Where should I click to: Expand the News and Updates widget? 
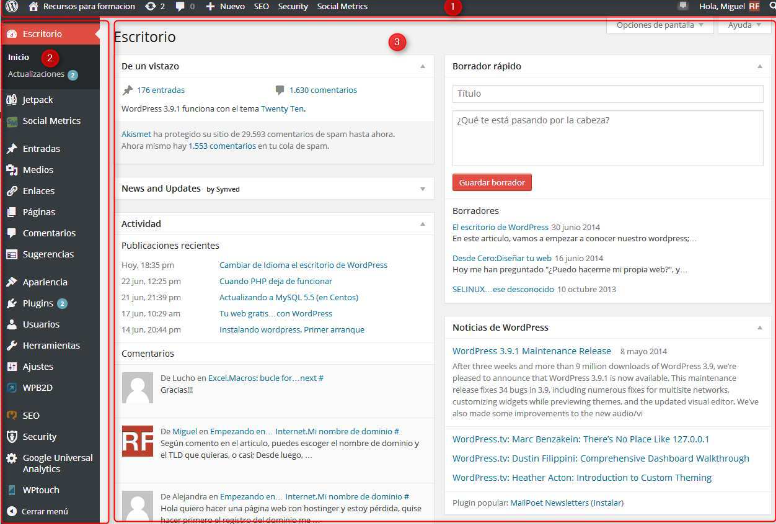(x=423, y=189)
